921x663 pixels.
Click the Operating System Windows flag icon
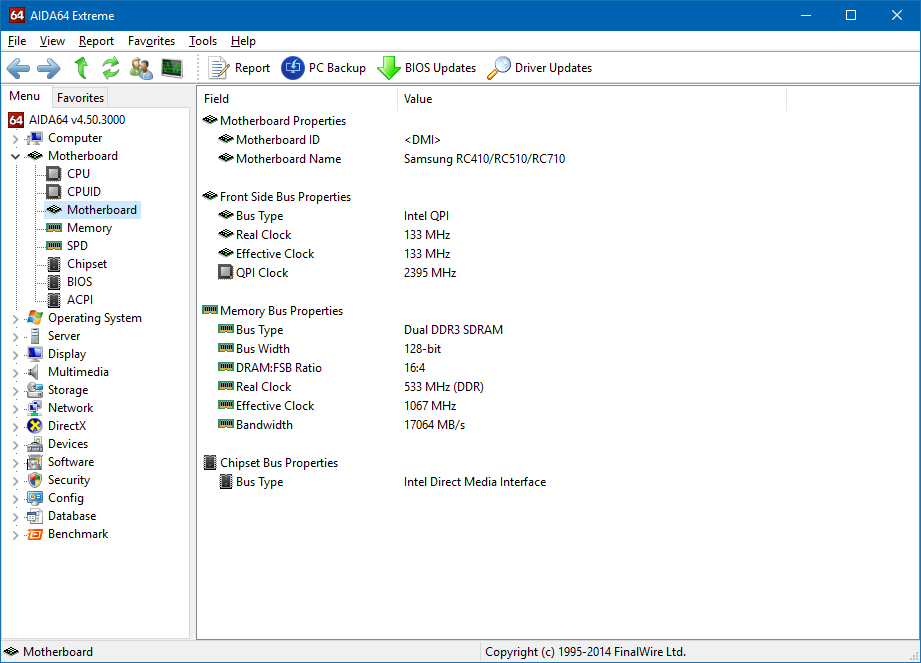click(35, 318)
